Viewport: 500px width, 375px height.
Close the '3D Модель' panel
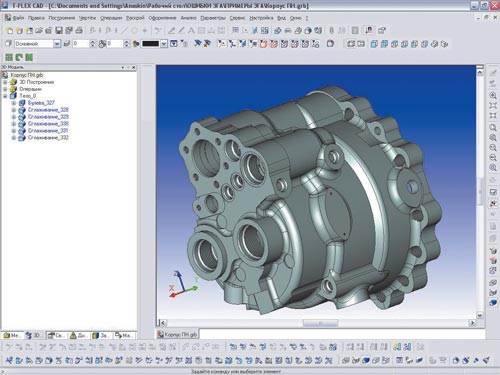[x=134, y=67]
